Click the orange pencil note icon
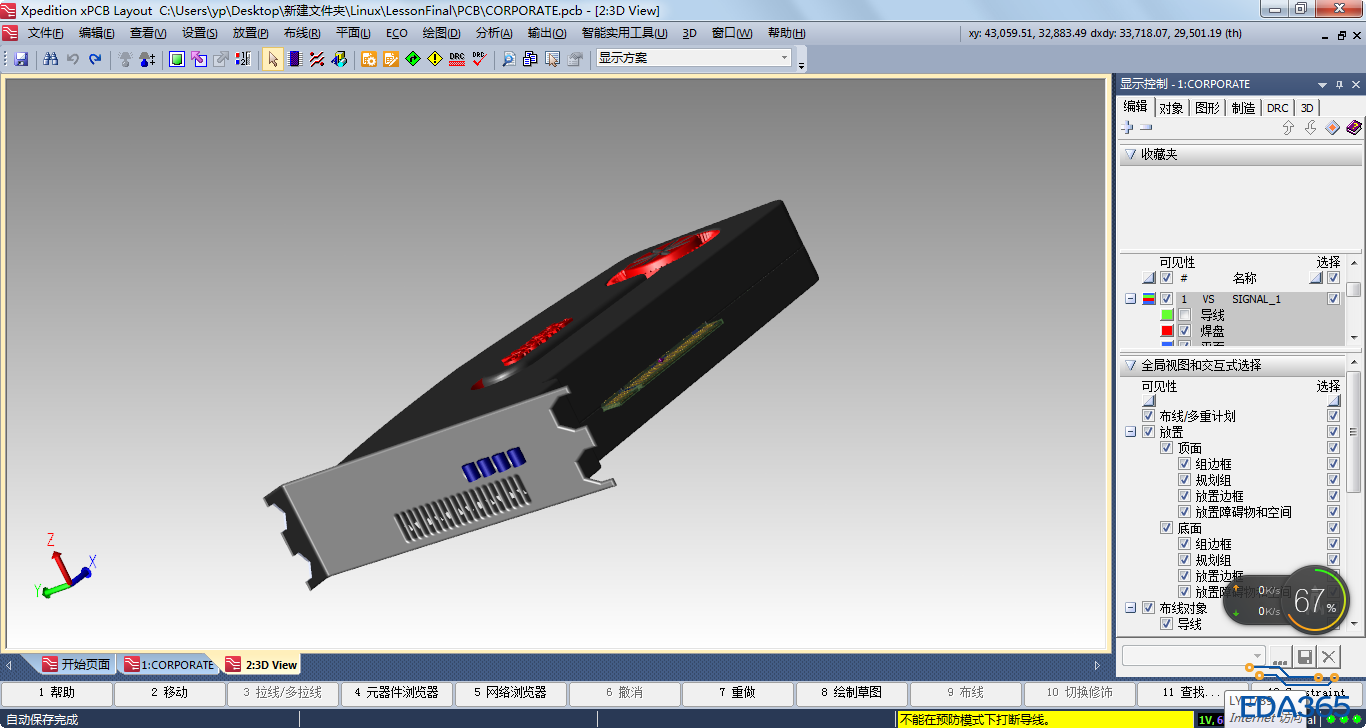 click(391, 59)
